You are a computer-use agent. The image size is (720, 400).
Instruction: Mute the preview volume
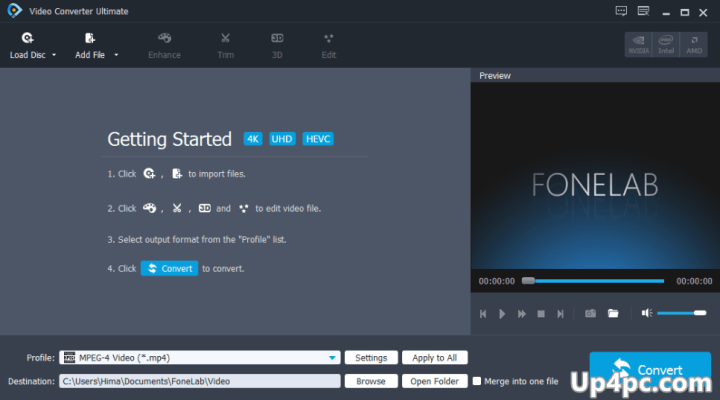[647, 313]
